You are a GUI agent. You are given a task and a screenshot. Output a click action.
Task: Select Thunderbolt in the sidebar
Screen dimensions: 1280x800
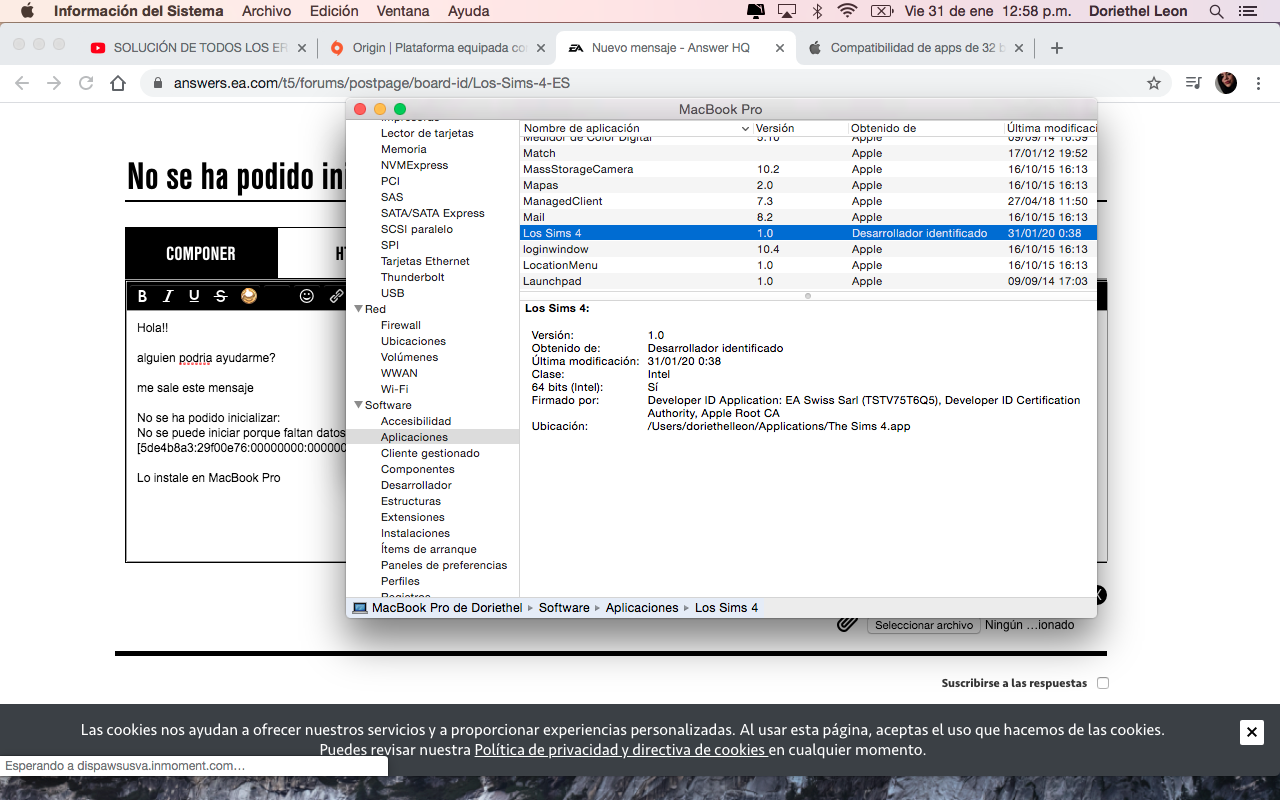[412, 277]
